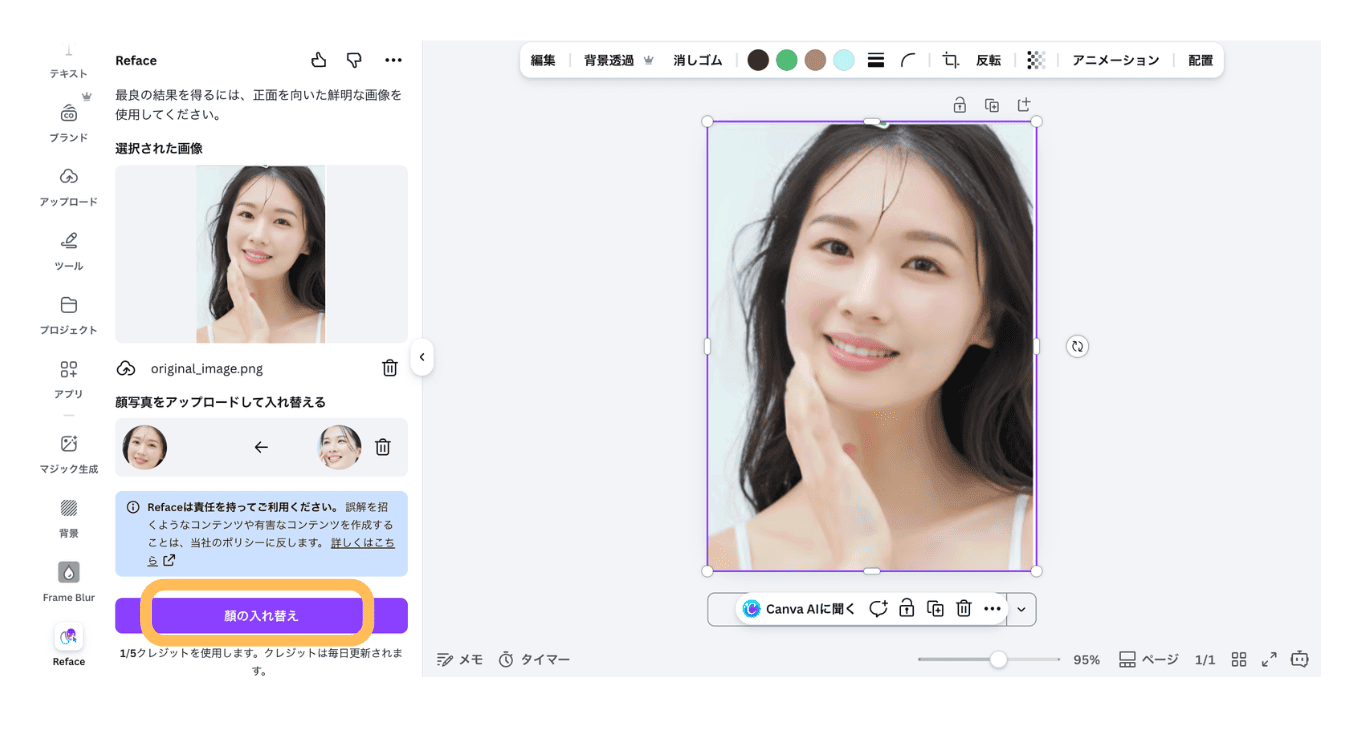Click the corner rounding icon in toolbar
Screen dimensions: 1362x738
pyautogui.click(x=908, y=60)
